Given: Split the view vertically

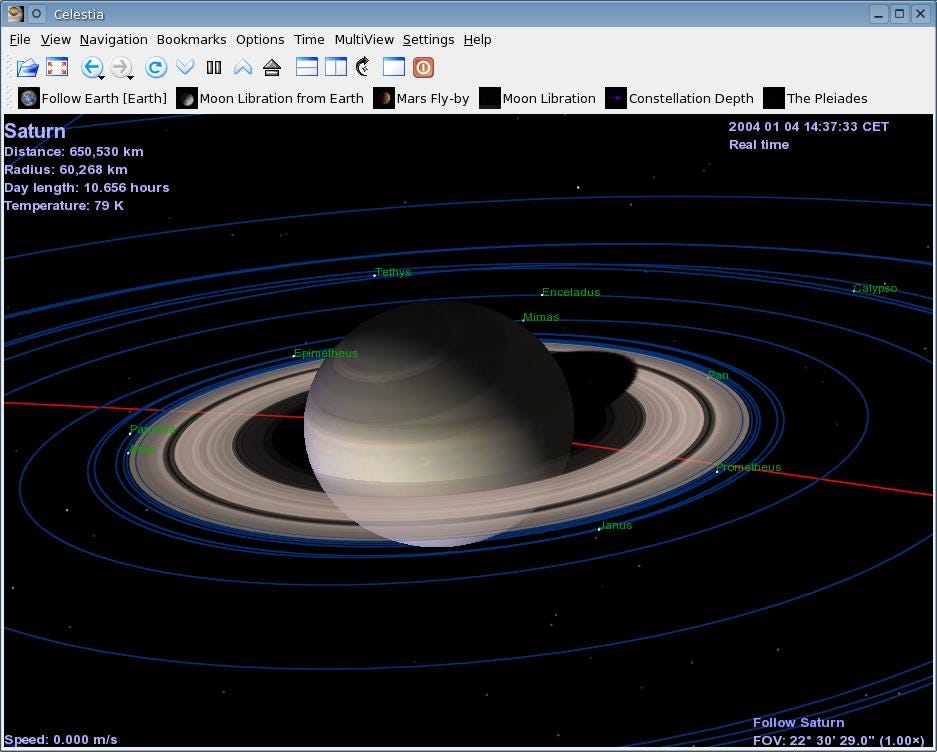Looking at the screenshot, I should 336,68.
